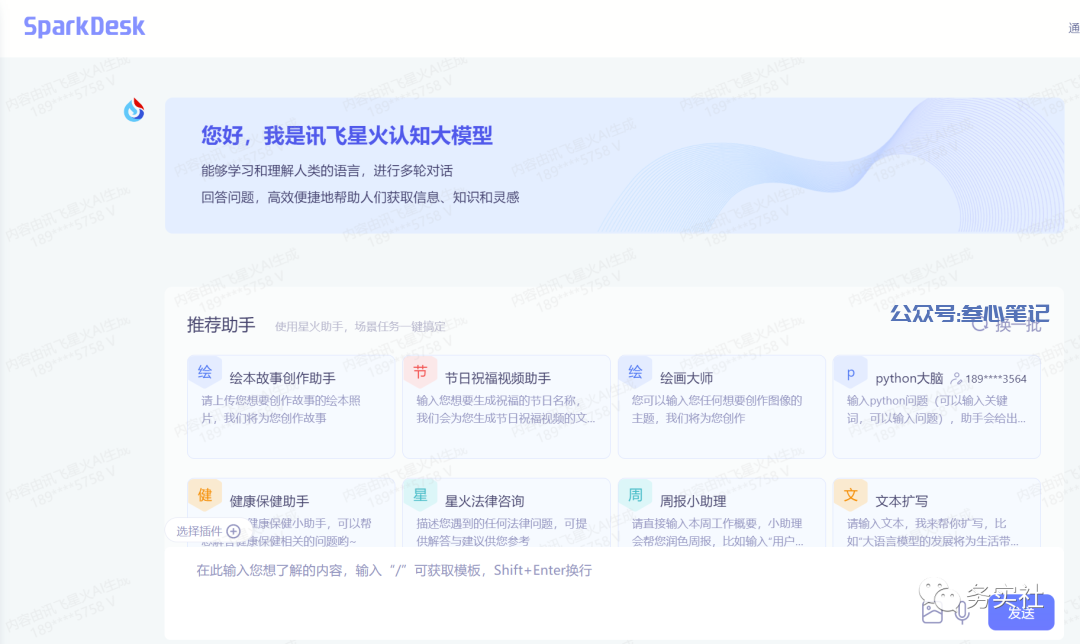Click the 绘 icon on 绘画大师
The width and height of the screenshot is (1080, 644).
click(635, 373)
